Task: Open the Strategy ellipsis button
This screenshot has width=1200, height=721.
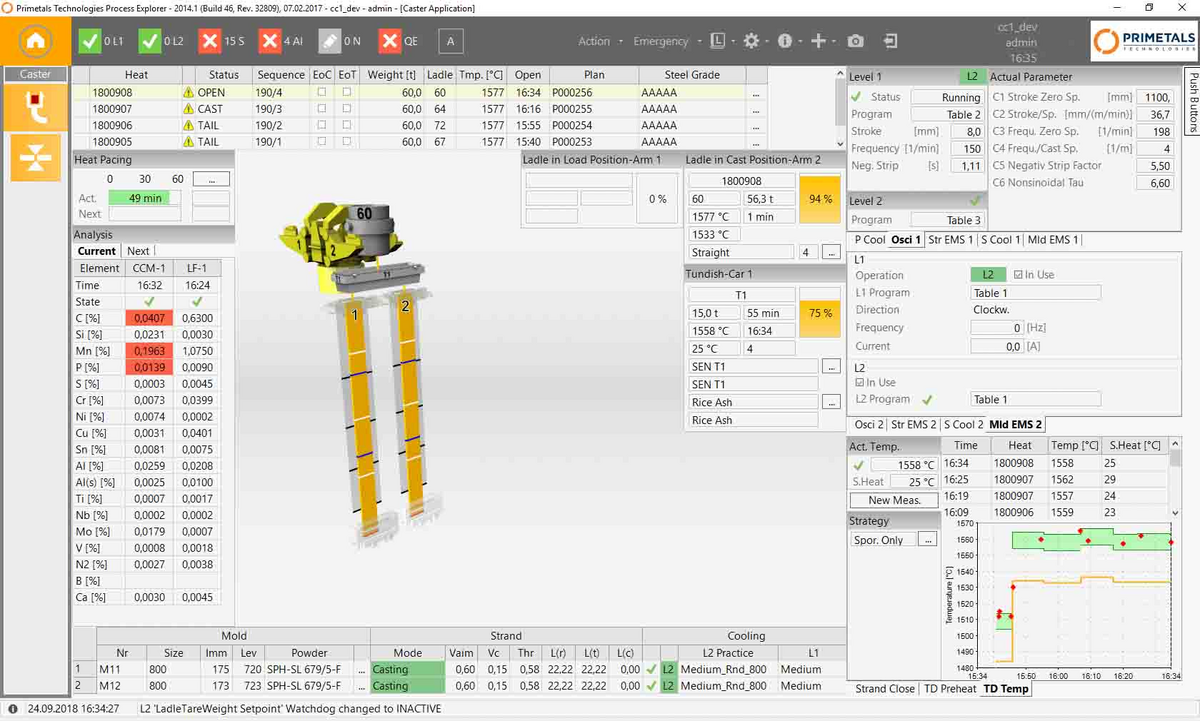Action: (x=927, y=540)
